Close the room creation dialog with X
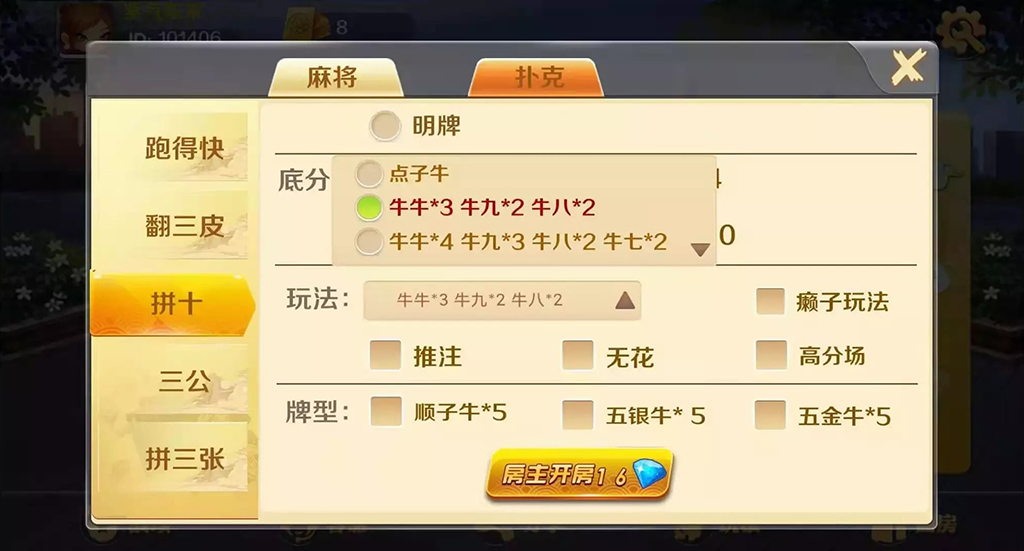Screen dimensions: 1024x551 pos(908,66)
